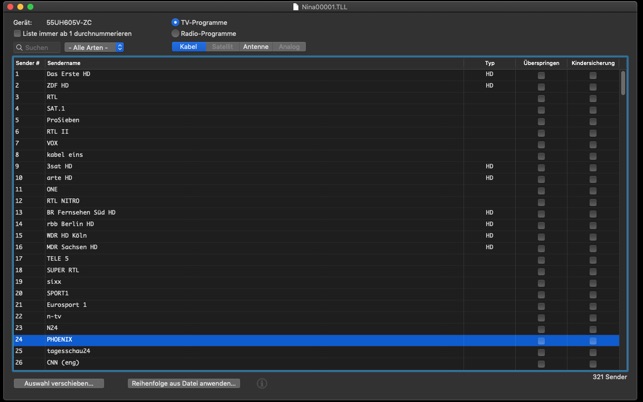Click the search magnifier icon
The width and height of the screenshot is (643, 402).
point(19,48)
